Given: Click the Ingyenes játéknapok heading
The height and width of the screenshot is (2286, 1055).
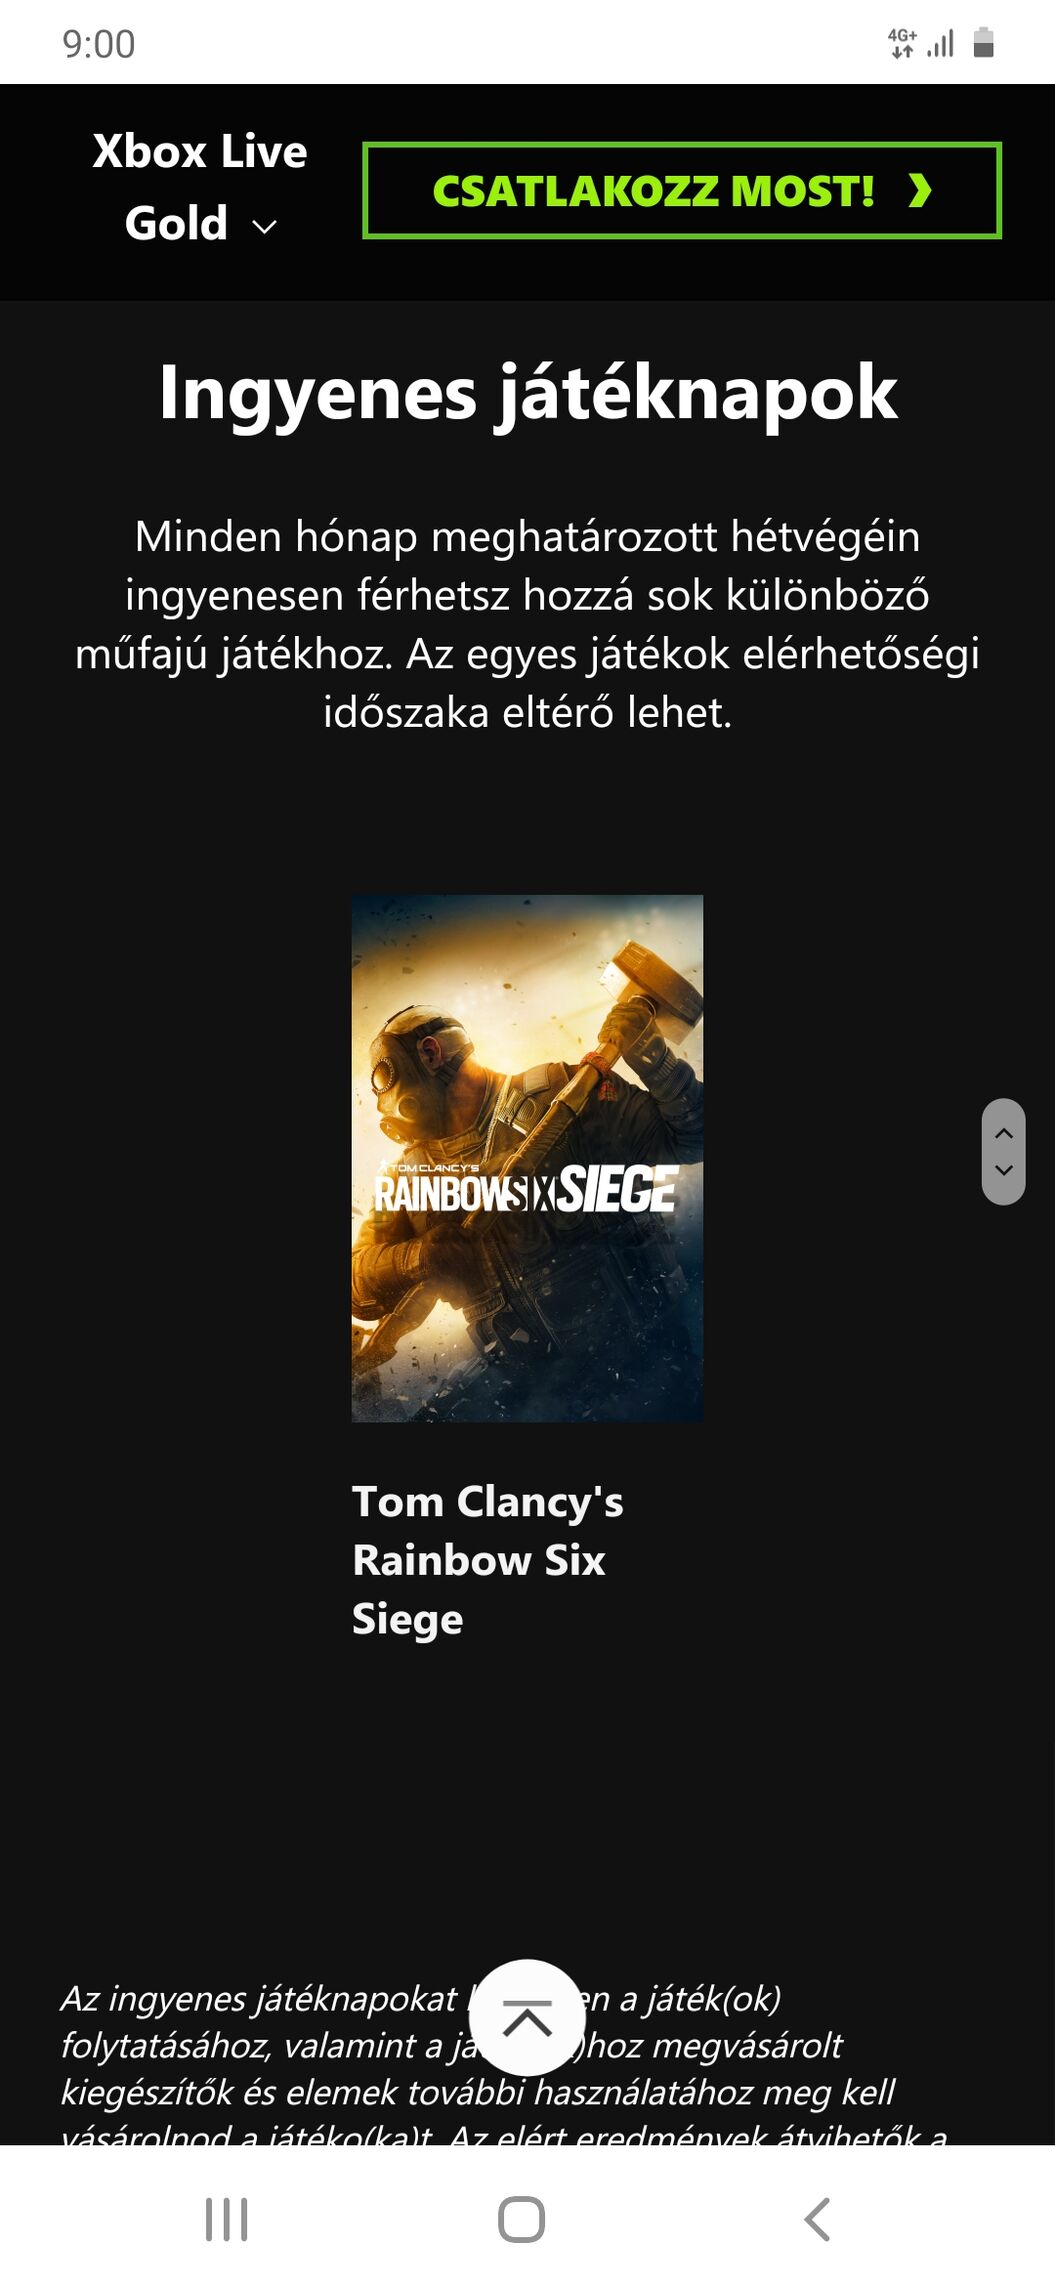Looking at the screenshot, I should [x=528, y=392].
